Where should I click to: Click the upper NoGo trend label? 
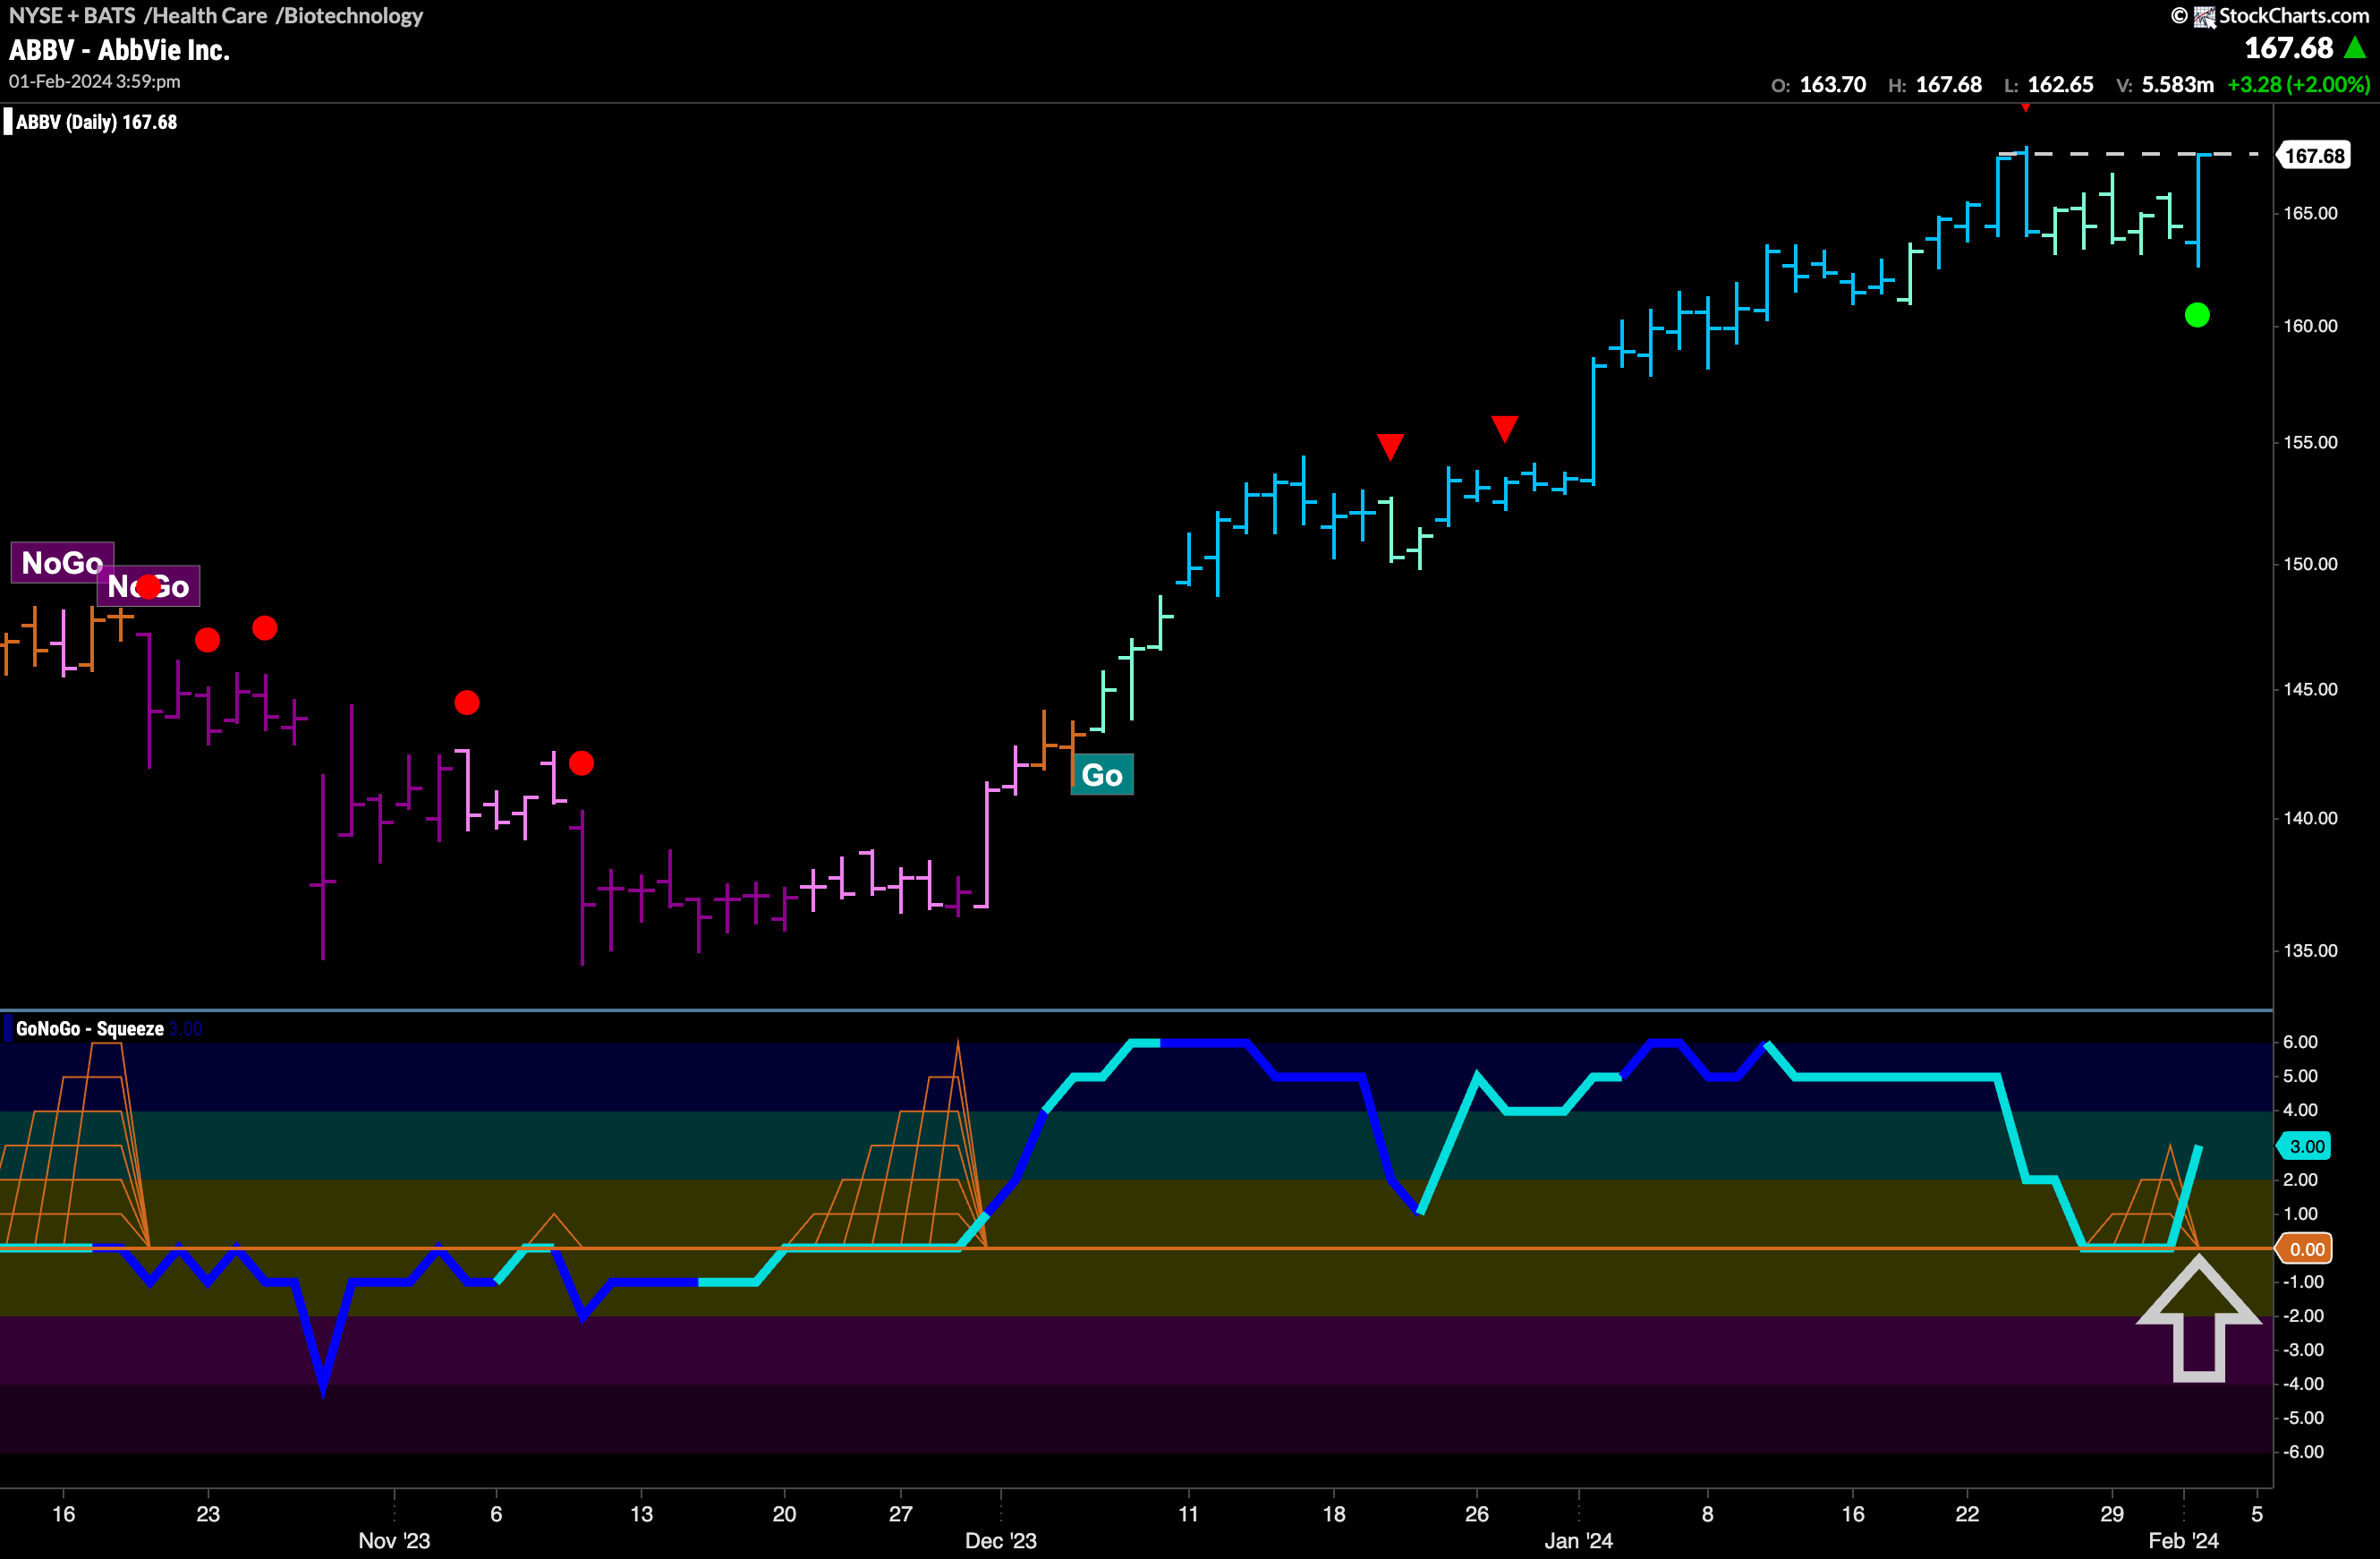62,563
